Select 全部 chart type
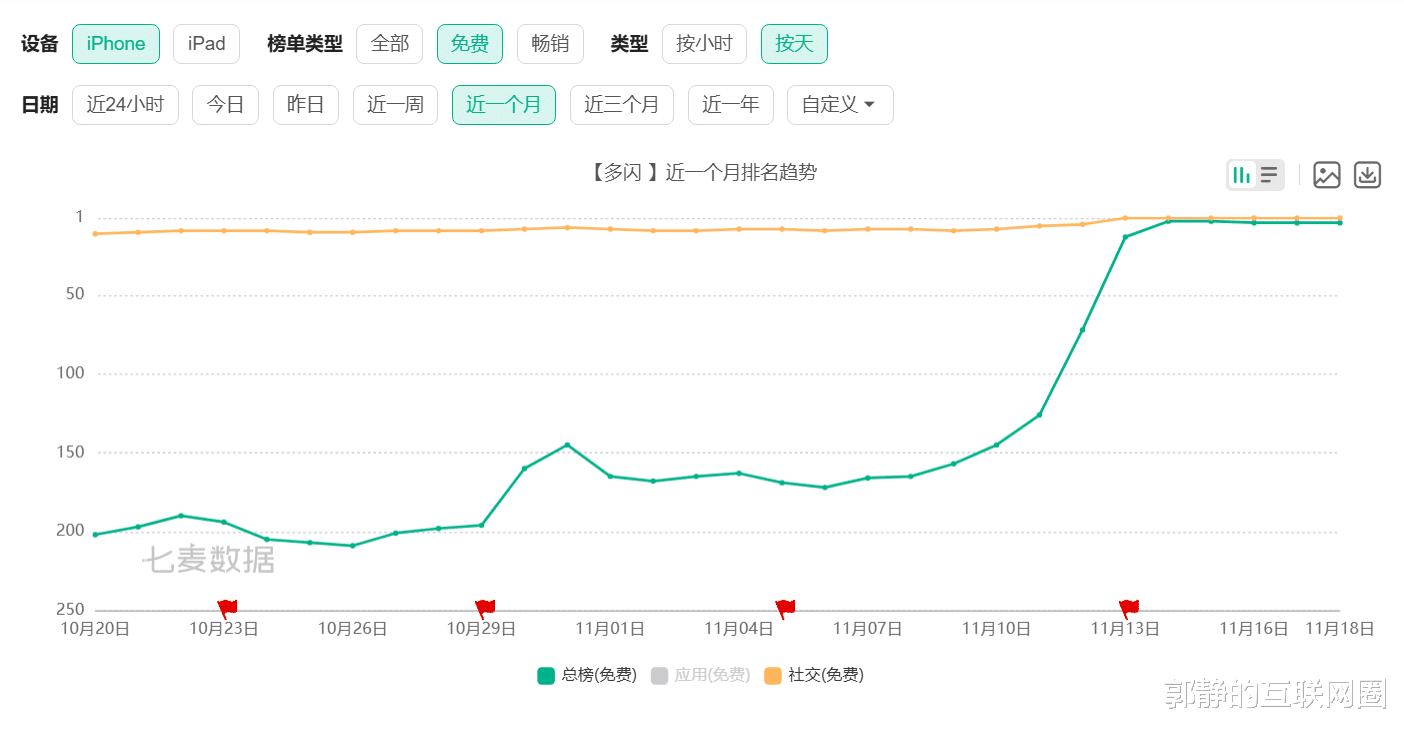This screenshot has height=730, width=1404. click(x=389, y=44)
